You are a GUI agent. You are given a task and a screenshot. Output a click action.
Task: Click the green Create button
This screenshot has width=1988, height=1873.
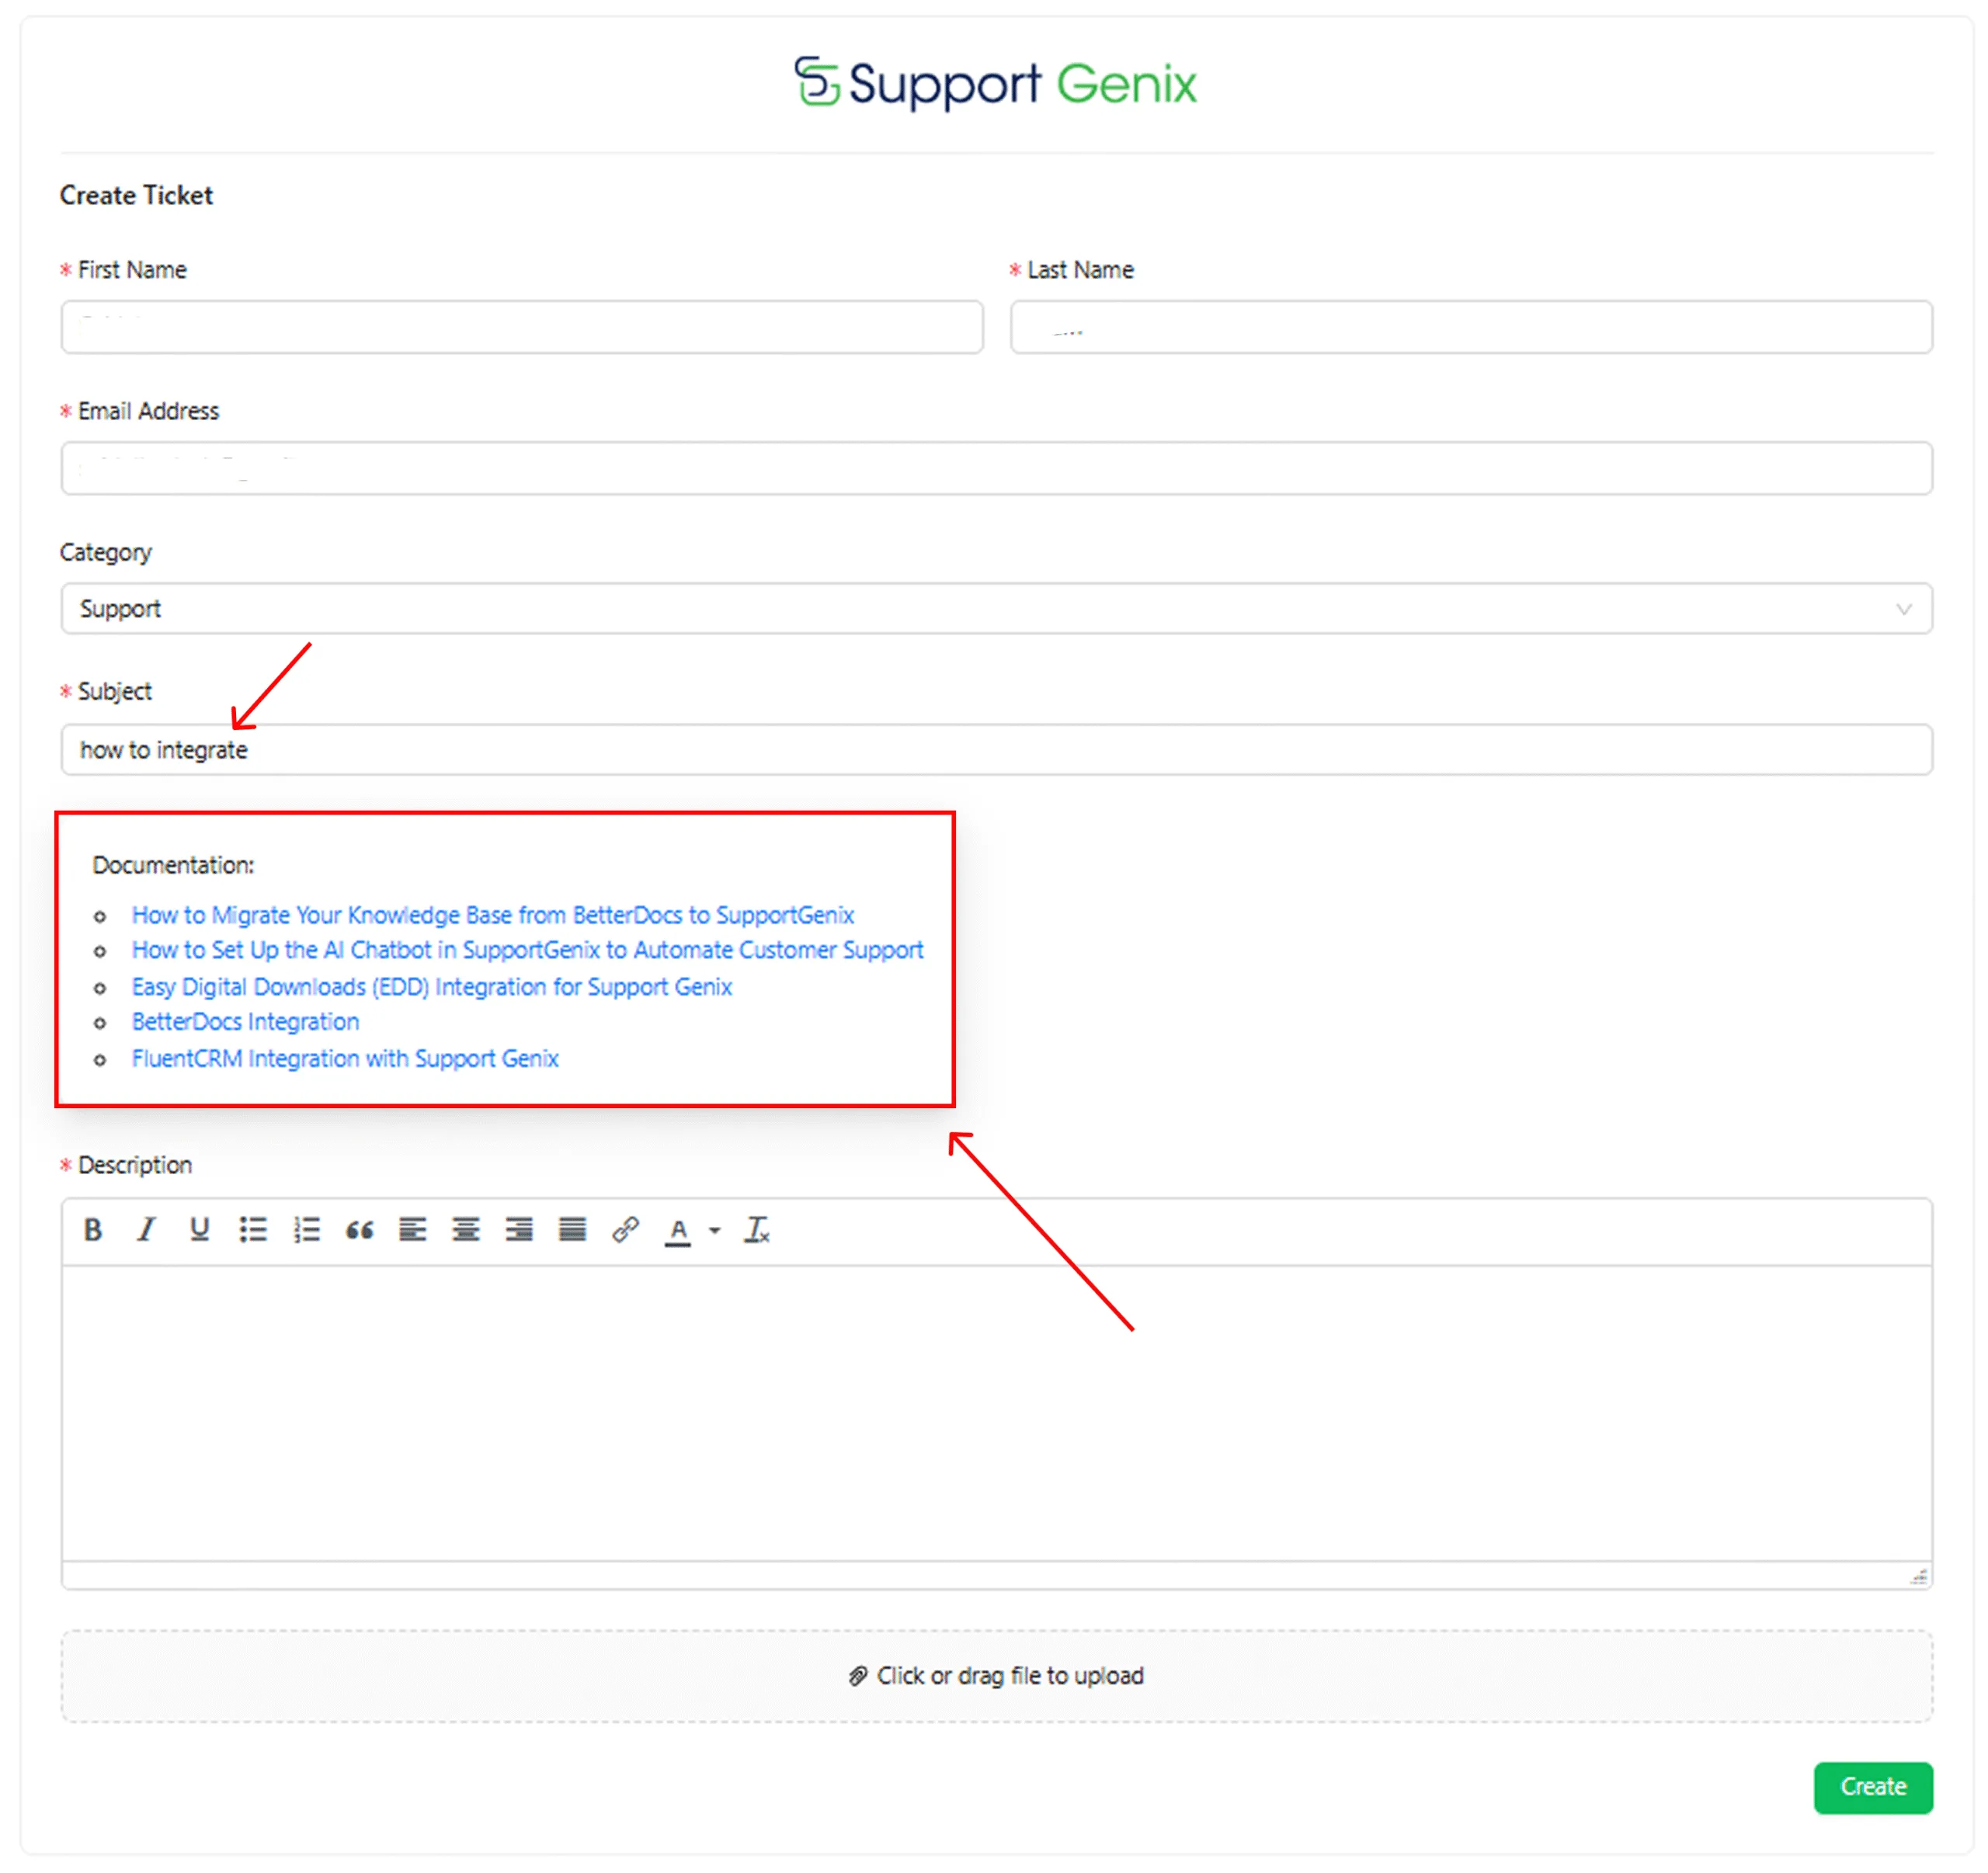coord(1872,1787)
